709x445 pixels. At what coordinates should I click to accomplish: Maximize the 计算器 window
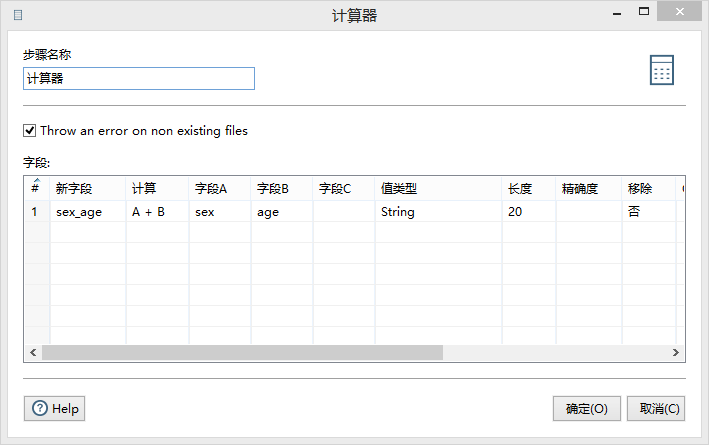coord(644,12)
